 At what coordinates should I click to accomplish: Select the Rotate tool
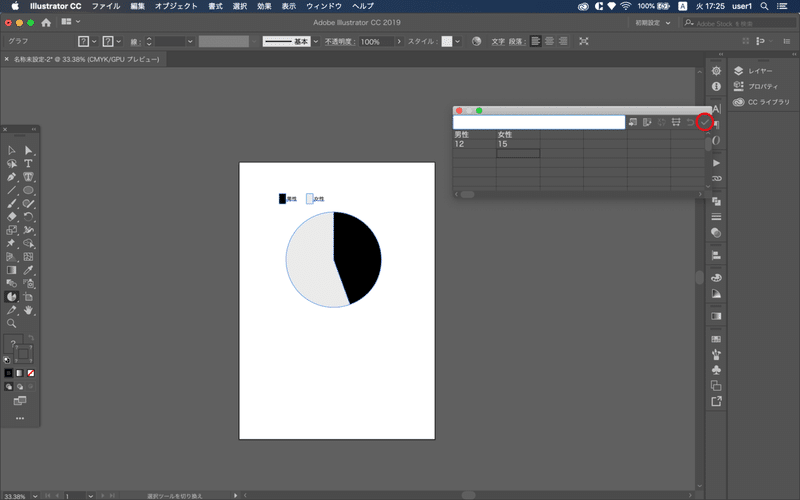[x=28, y=217]
